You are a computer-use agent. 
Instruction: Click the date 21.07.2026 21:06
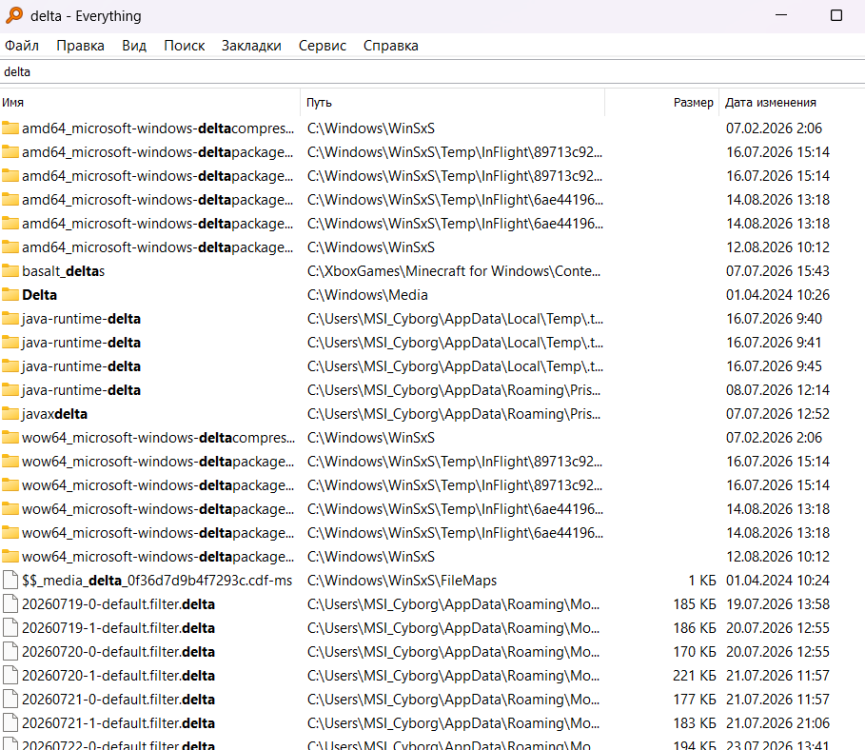coord(777,723)
